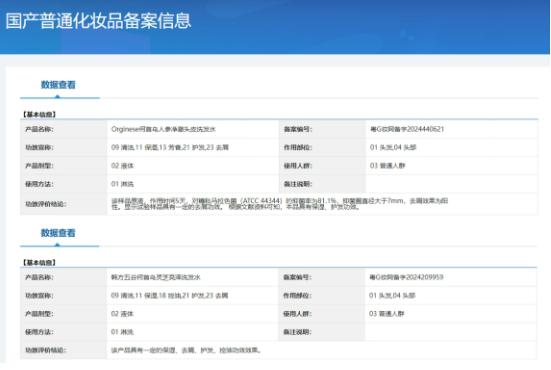
Task: Click the 01 淋洗 value in the 韩方五谷 record
Action: point(122,332)
